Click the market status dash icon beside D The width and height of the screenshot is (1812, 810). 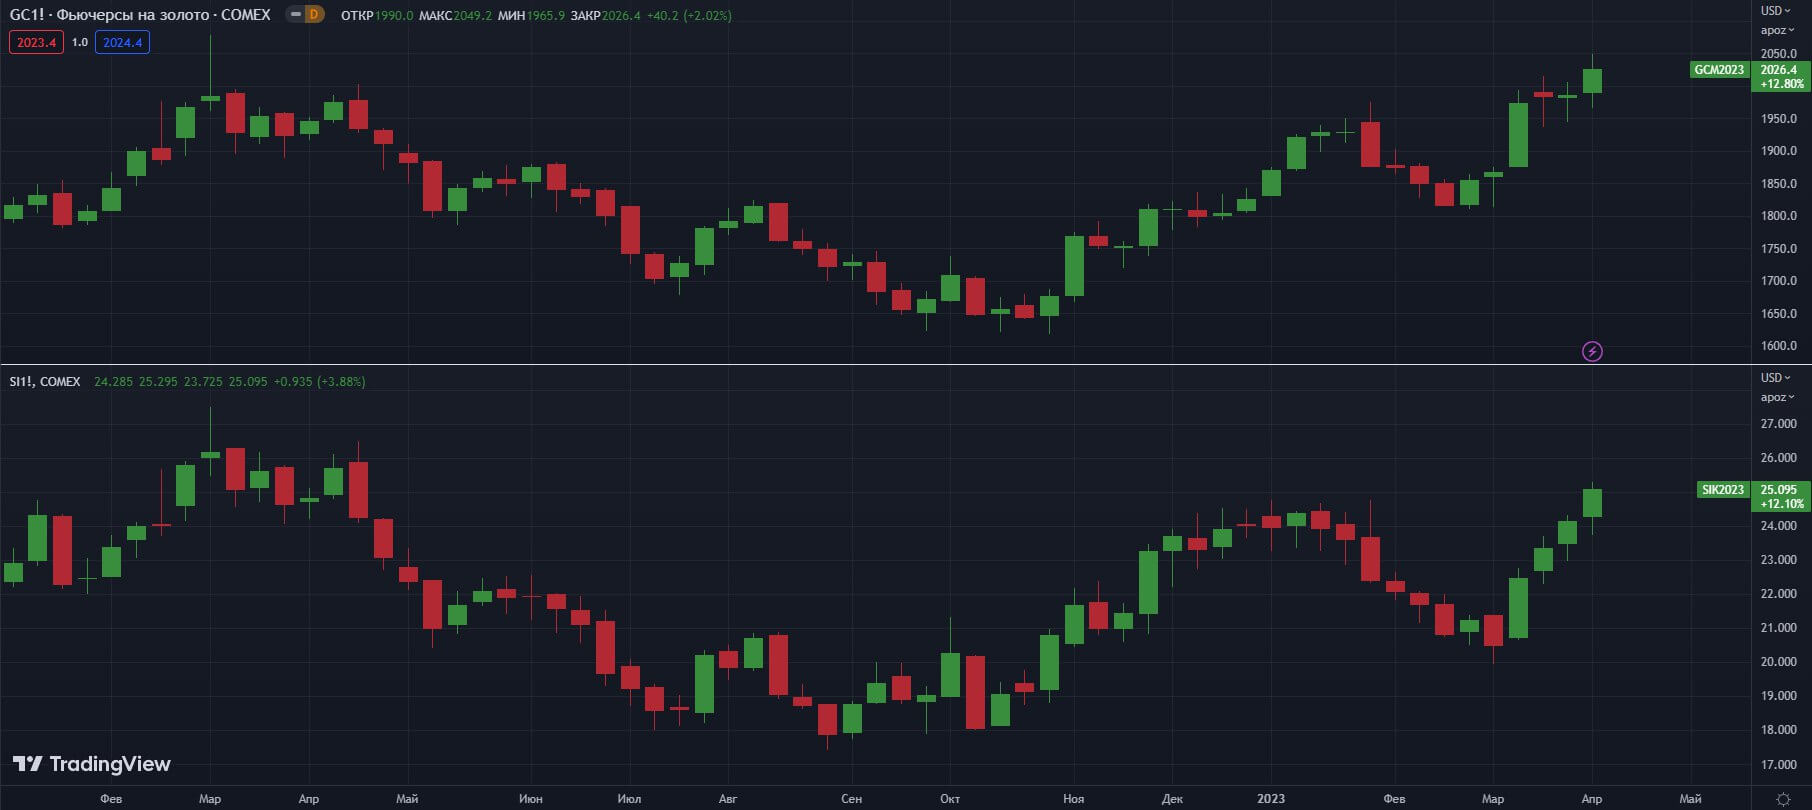[296, 15]
